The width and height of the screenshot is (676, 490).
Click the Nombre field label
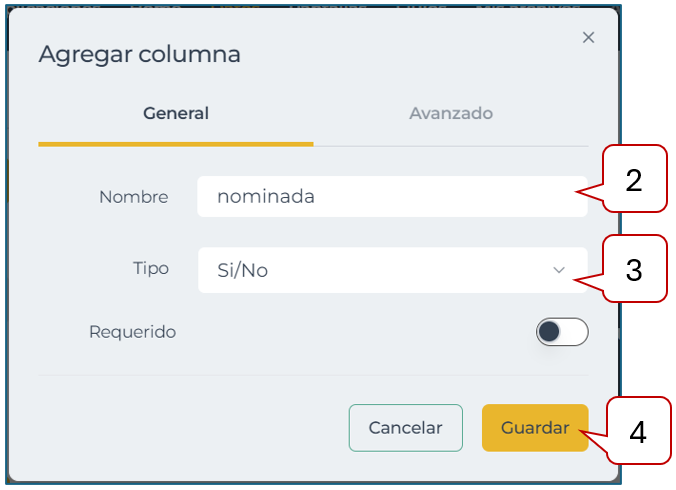134,197
